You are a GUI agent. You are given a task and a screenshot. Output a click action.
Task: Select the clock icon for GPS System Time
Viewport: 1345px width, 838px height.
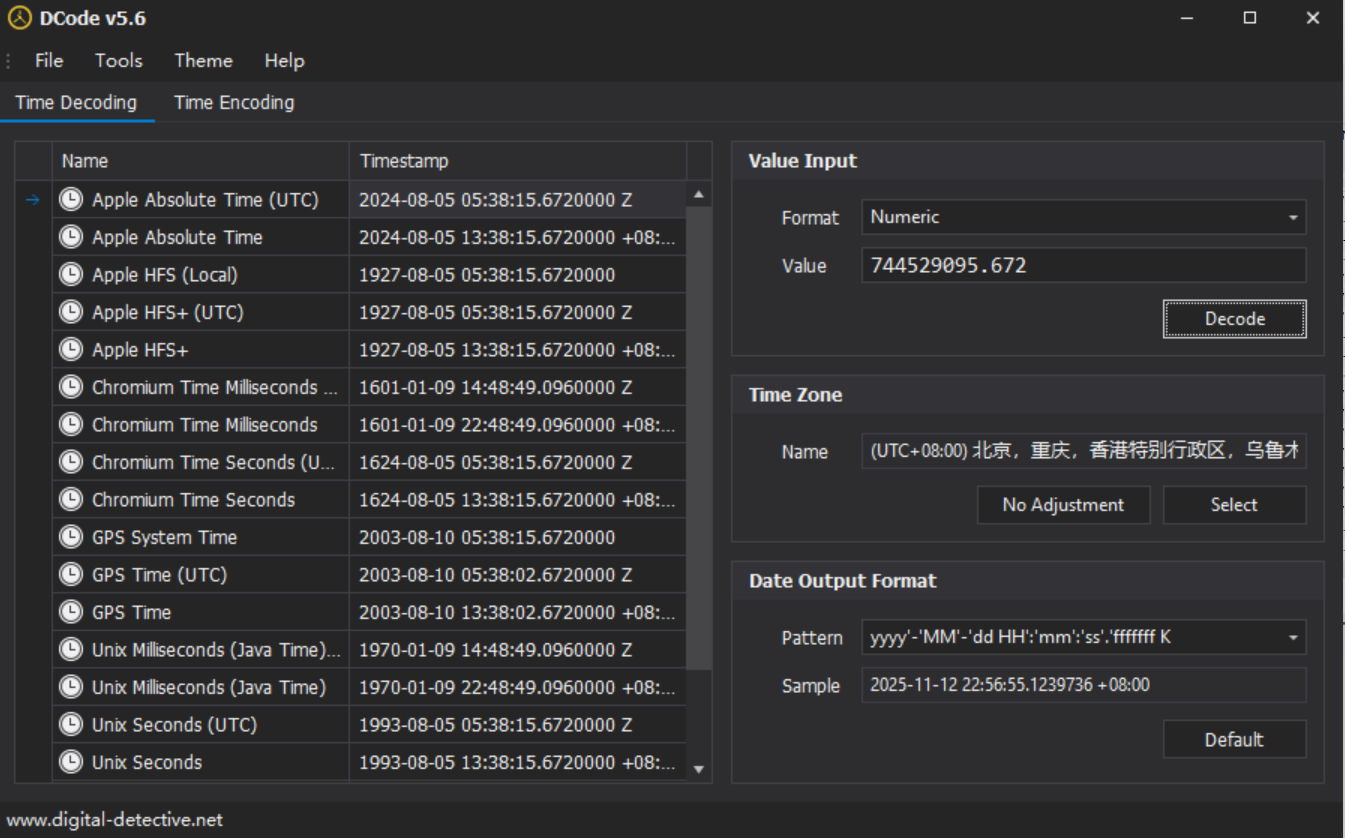[x=71, y=537]
